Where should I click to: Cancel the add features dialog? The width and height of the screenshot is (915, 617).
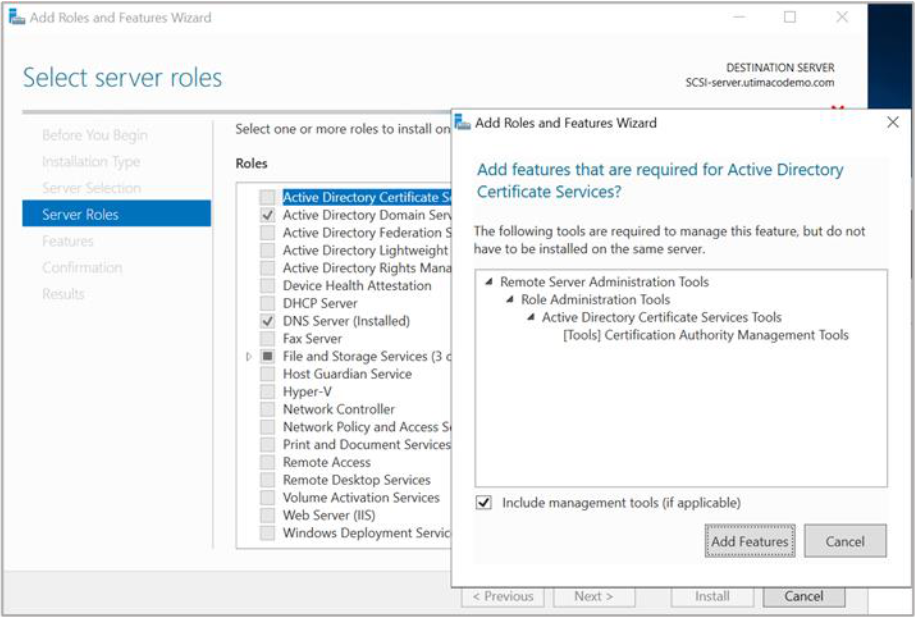point(844,541)
